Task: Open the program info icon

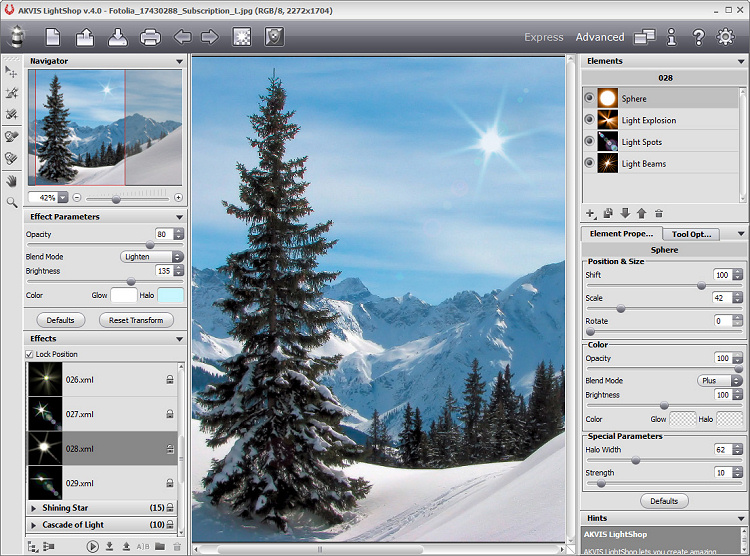Action: [x=672, y=37]
